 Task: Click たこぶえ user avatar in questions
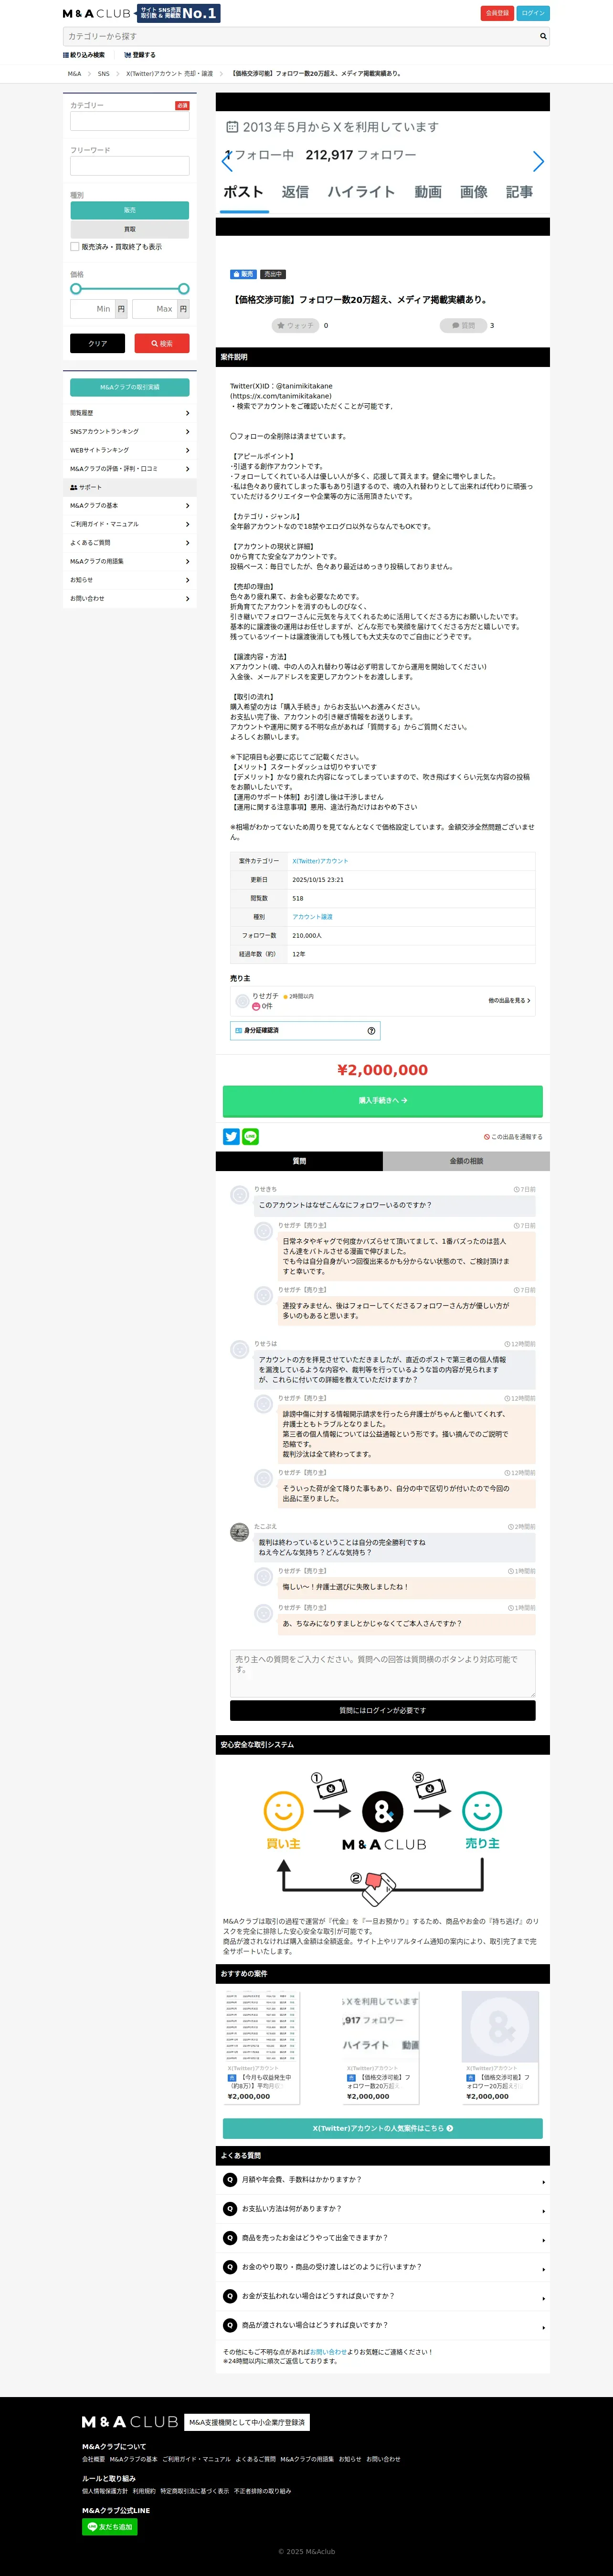coord(239,1532)
